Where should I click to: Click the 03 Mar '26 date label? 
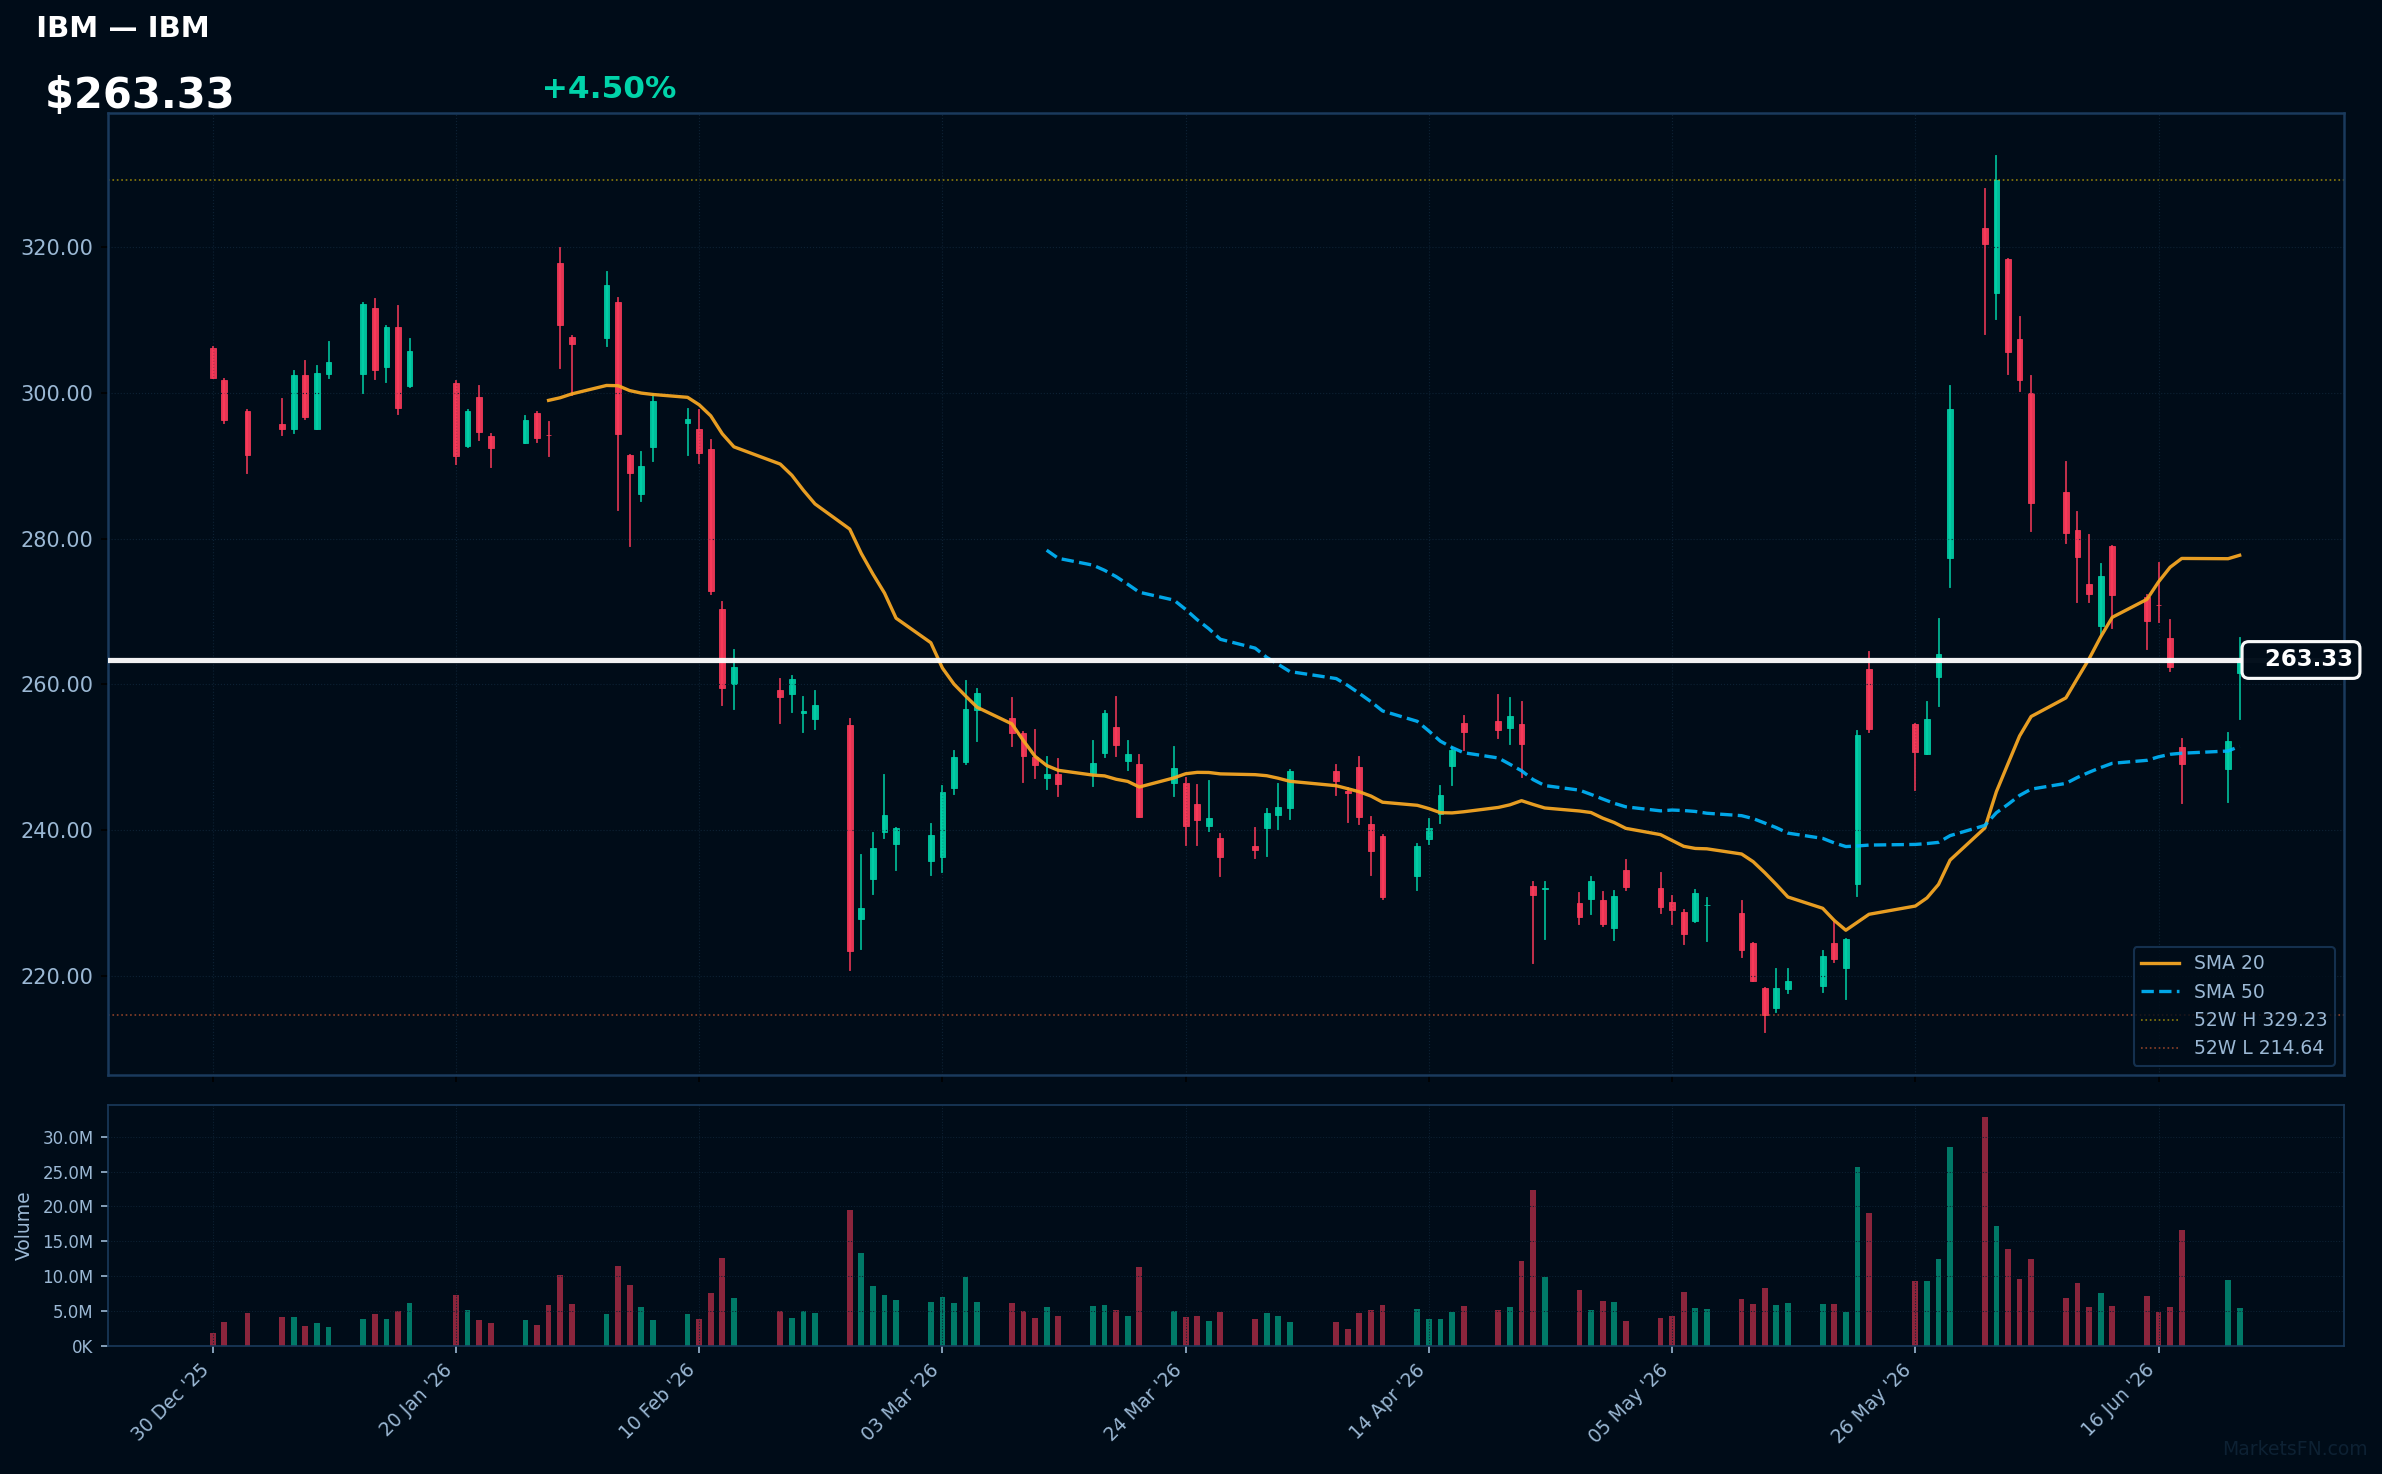(899, 1402)
